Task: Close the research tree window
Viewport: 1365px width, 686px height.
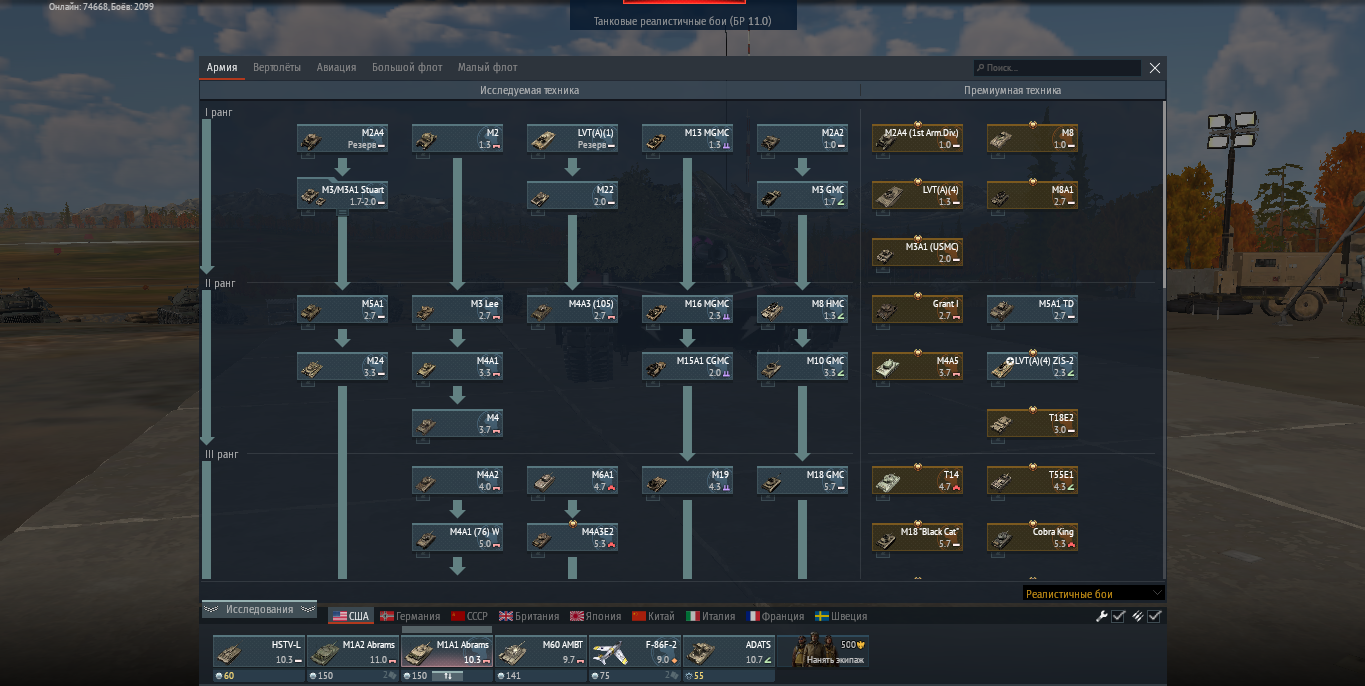Action: [x=1155, y=68]
